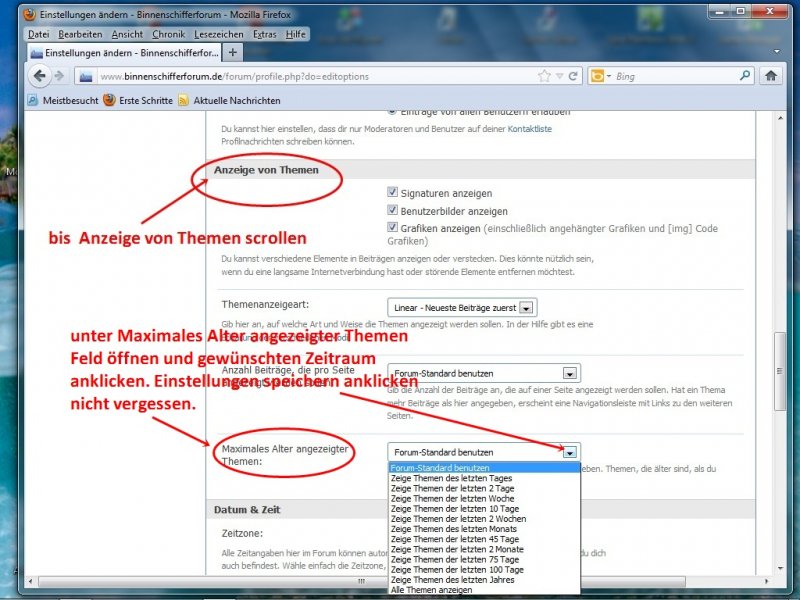Viewport: 800px width, 600px height.
Task: Open a new tab with the plus button
Action: coord(233,52)
